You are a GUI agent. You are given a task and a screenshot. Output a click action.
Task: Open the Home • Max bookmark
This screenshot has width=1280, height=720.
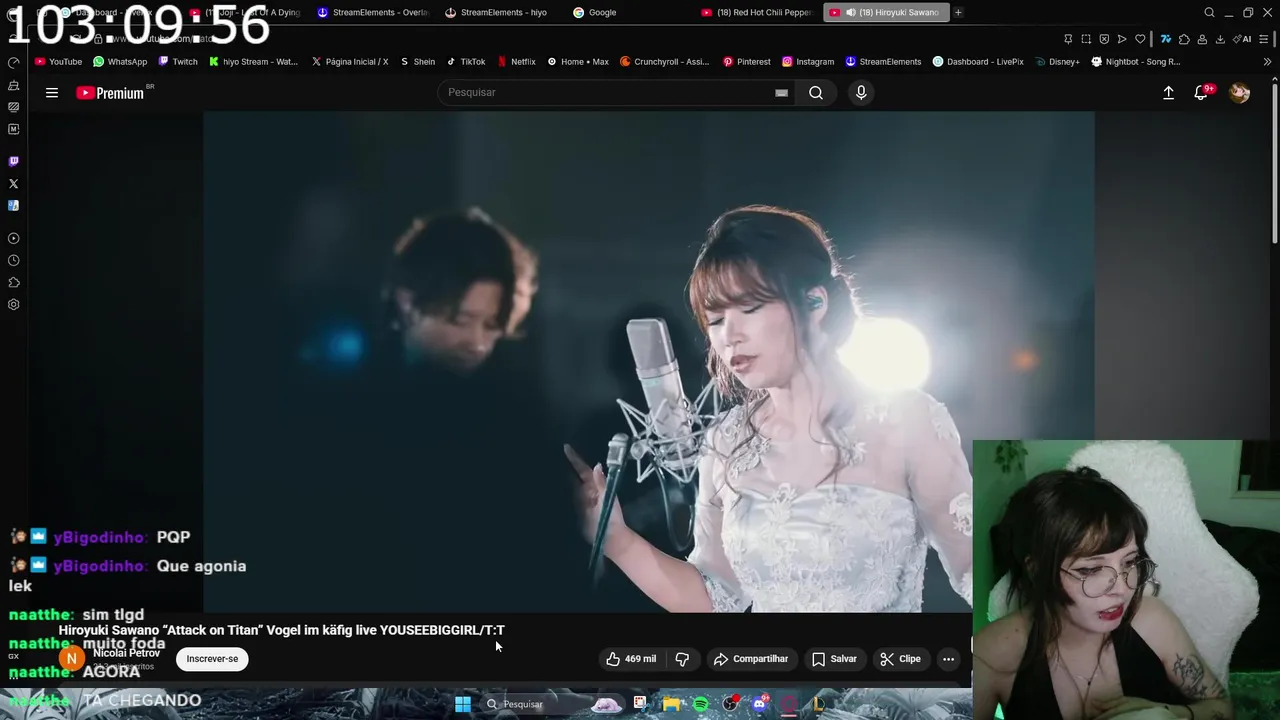(577, 61)
